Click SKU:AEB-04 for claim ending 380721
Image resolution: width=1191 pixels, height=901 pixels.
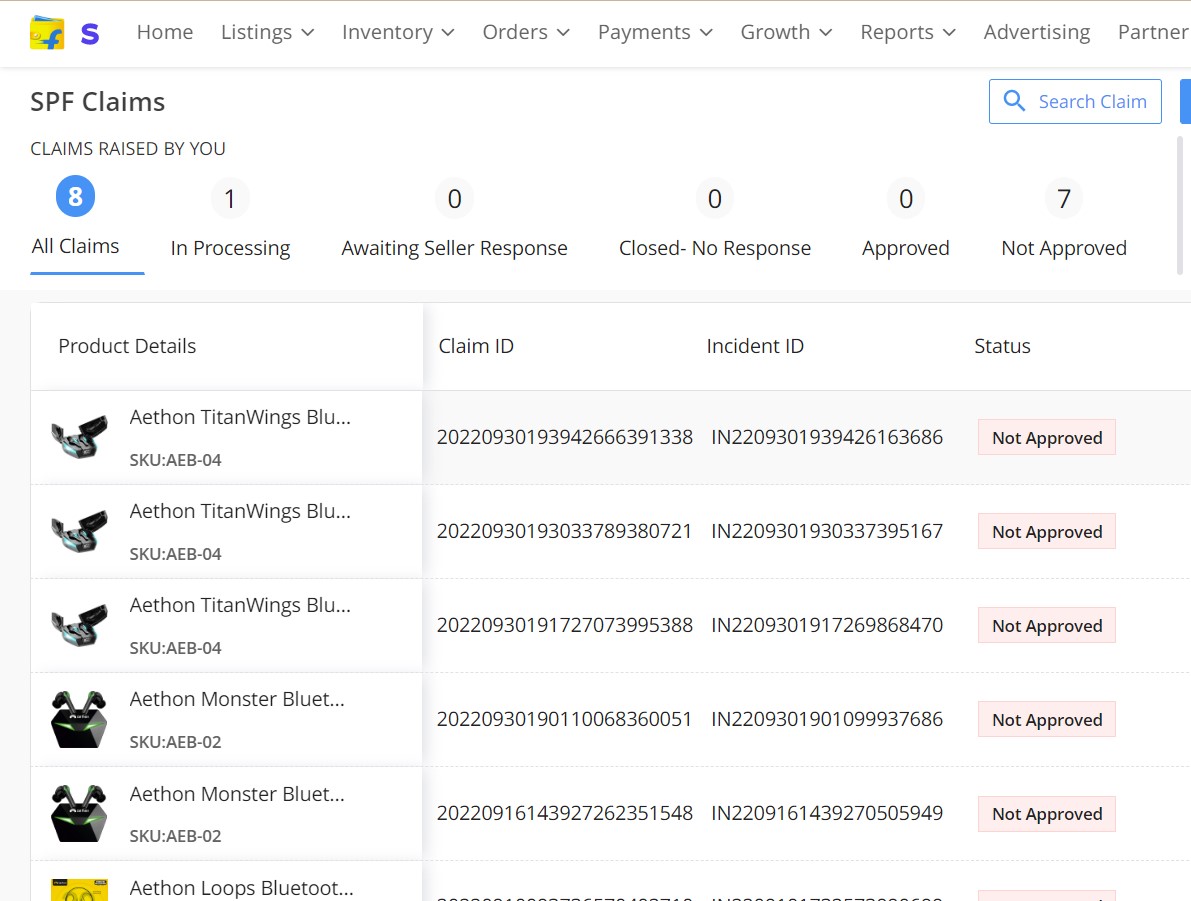[x=175, y=554]
